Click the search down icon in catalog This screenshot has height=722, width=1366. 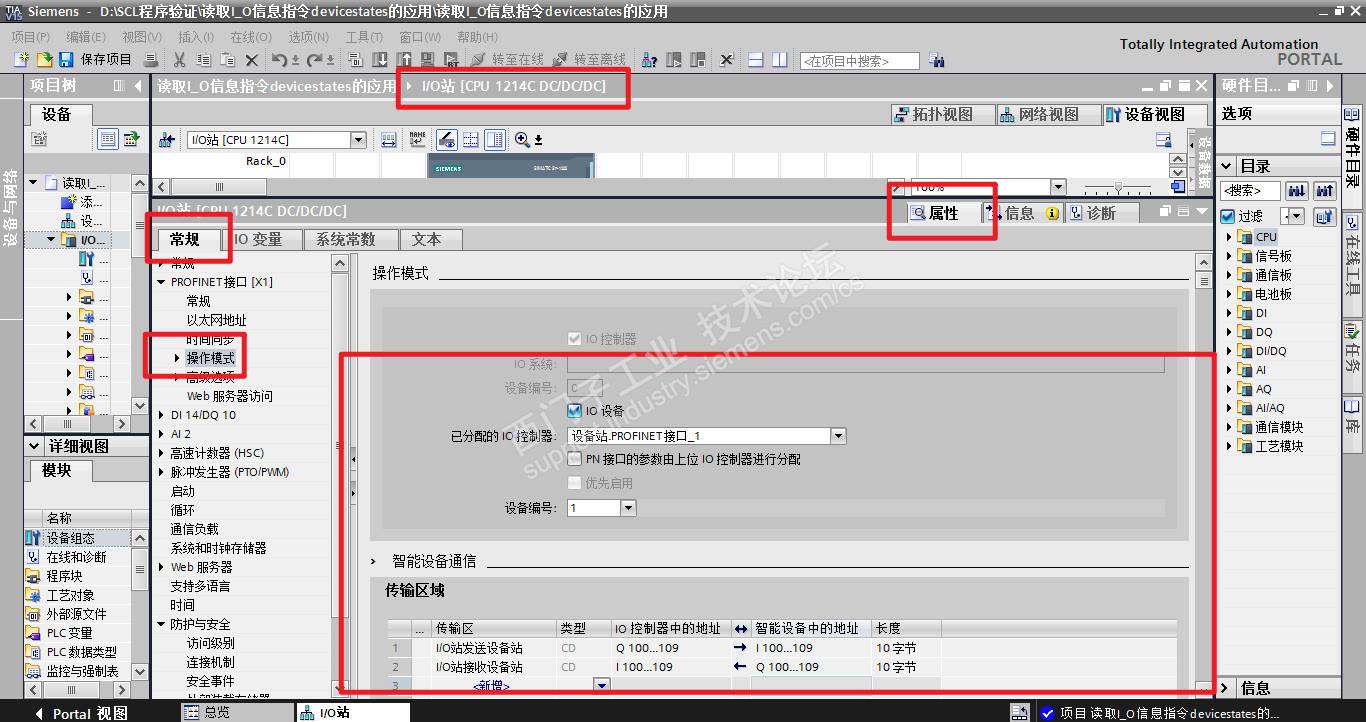tap(1297, 190)
